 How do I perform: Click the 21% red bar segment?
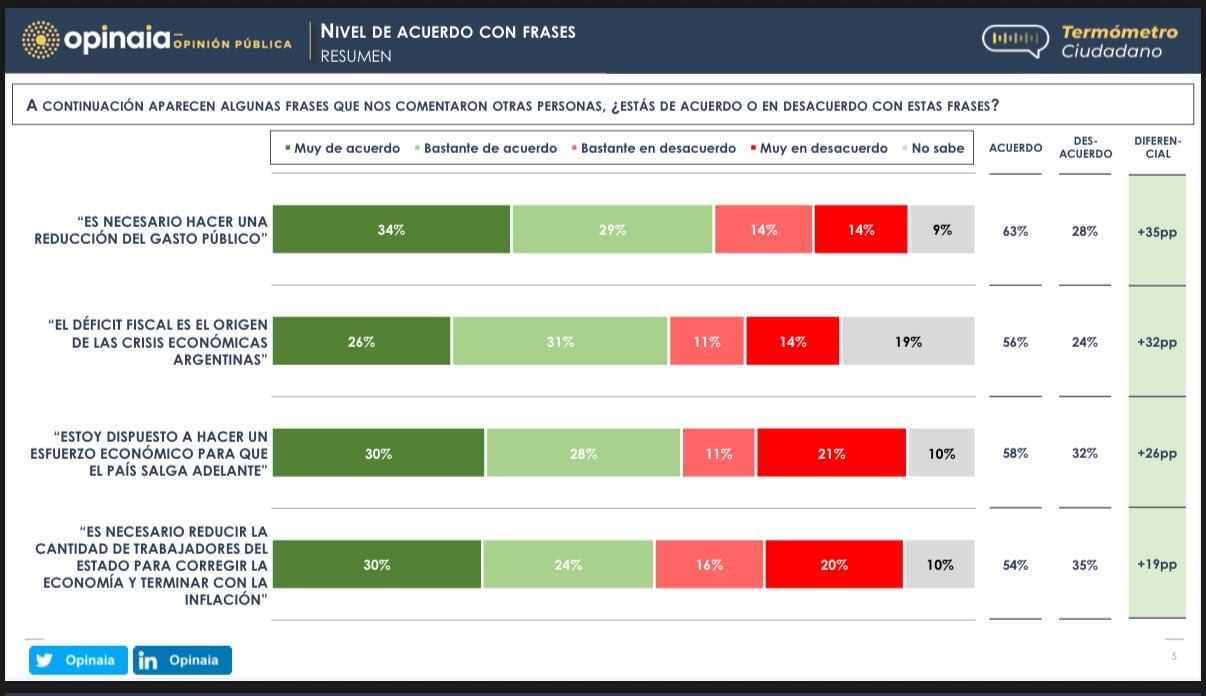tap(831, 453)
